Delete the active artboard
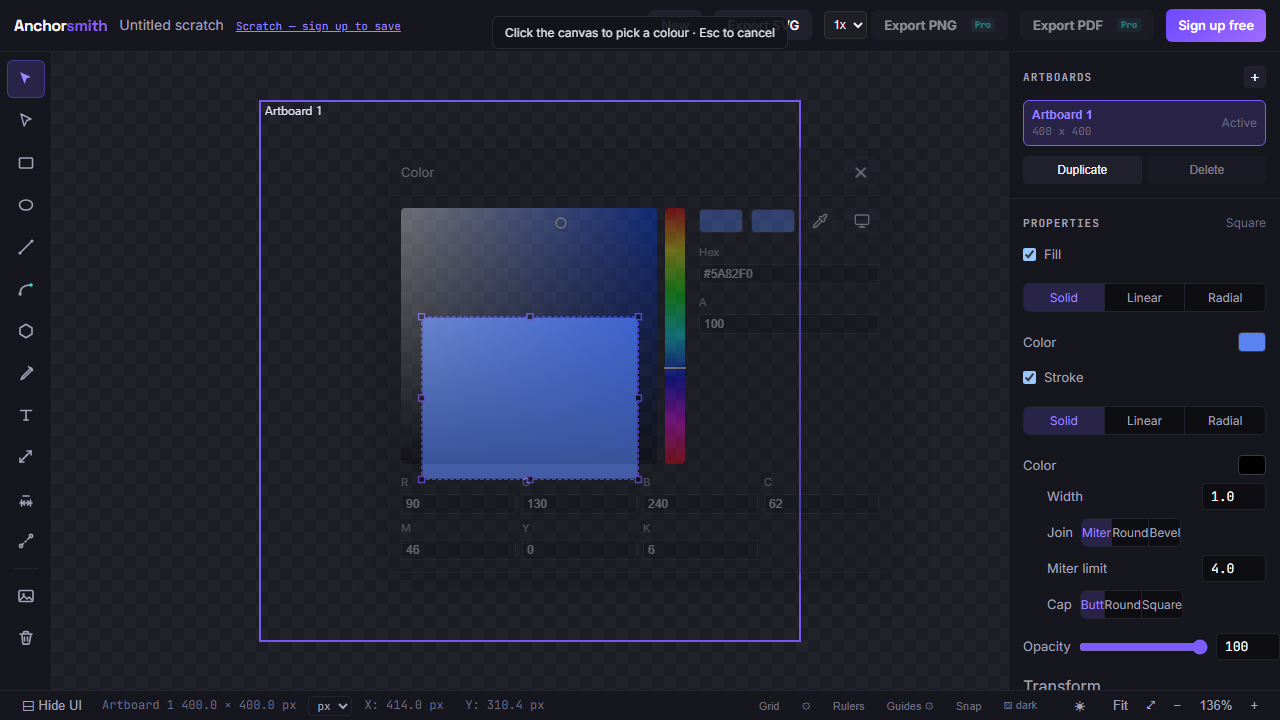 [1206, 170]
